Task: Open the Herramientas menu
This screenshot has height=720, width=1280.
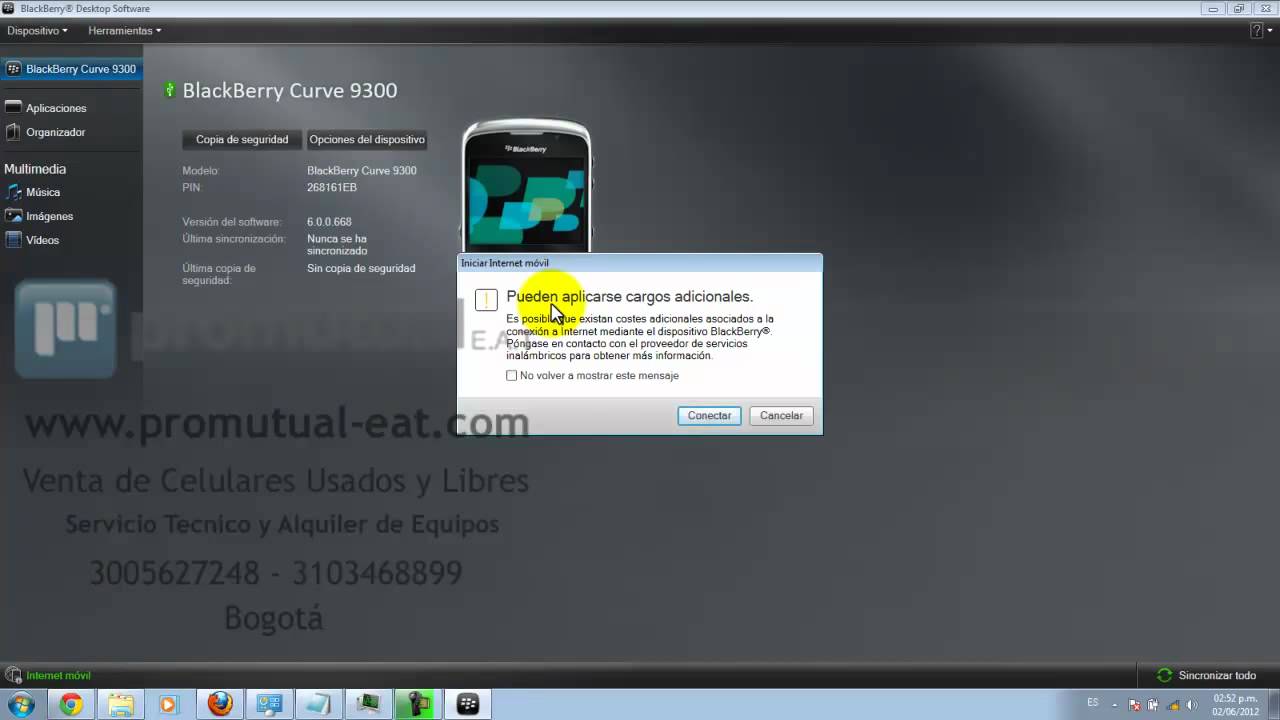Action: (124, 31)
